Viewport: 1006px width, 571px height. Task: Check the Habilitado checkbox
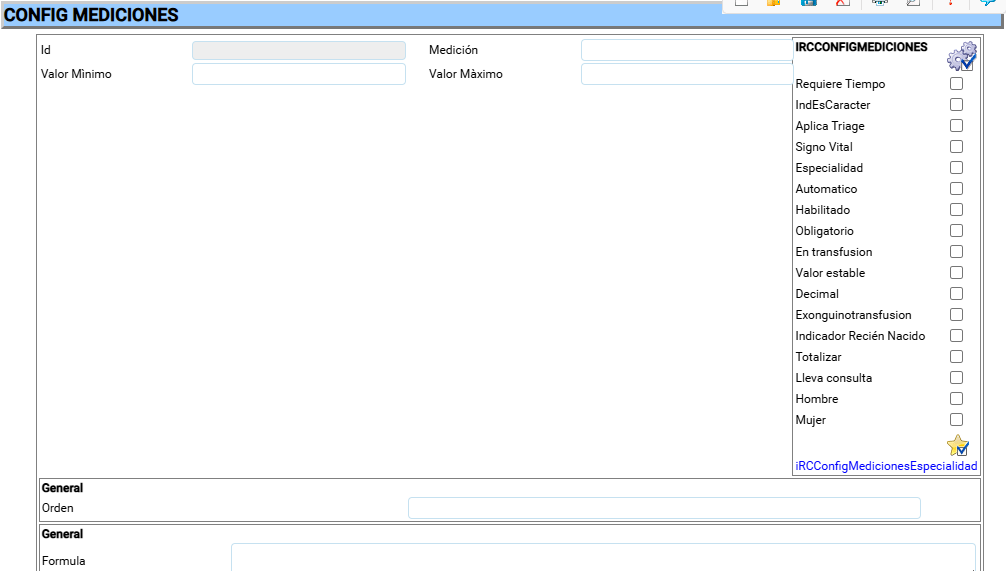tap(956, 210)
